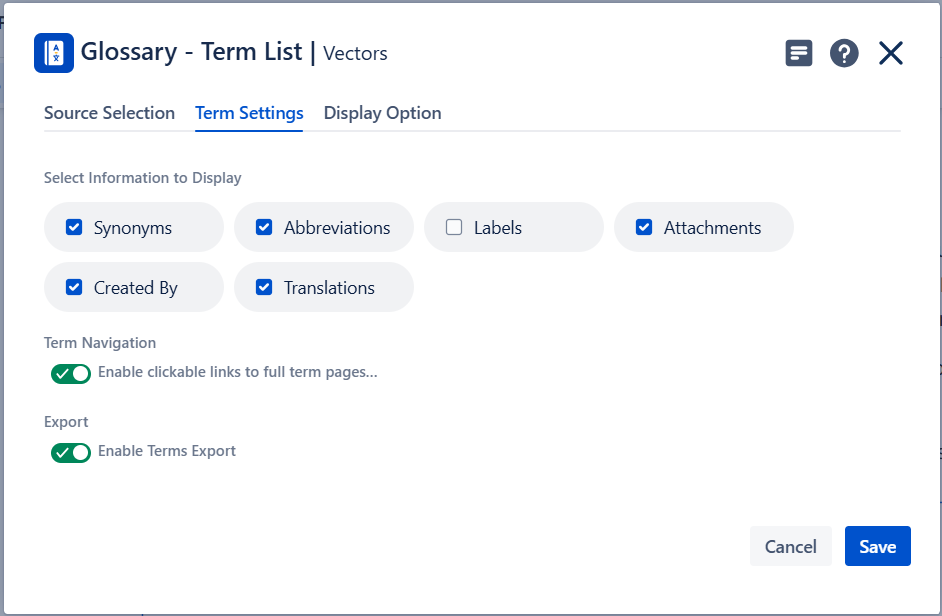This screenshot has width=942, height=616.
Task: Click the Vectors subtitle in header
Action: click(x=355, y=54)
